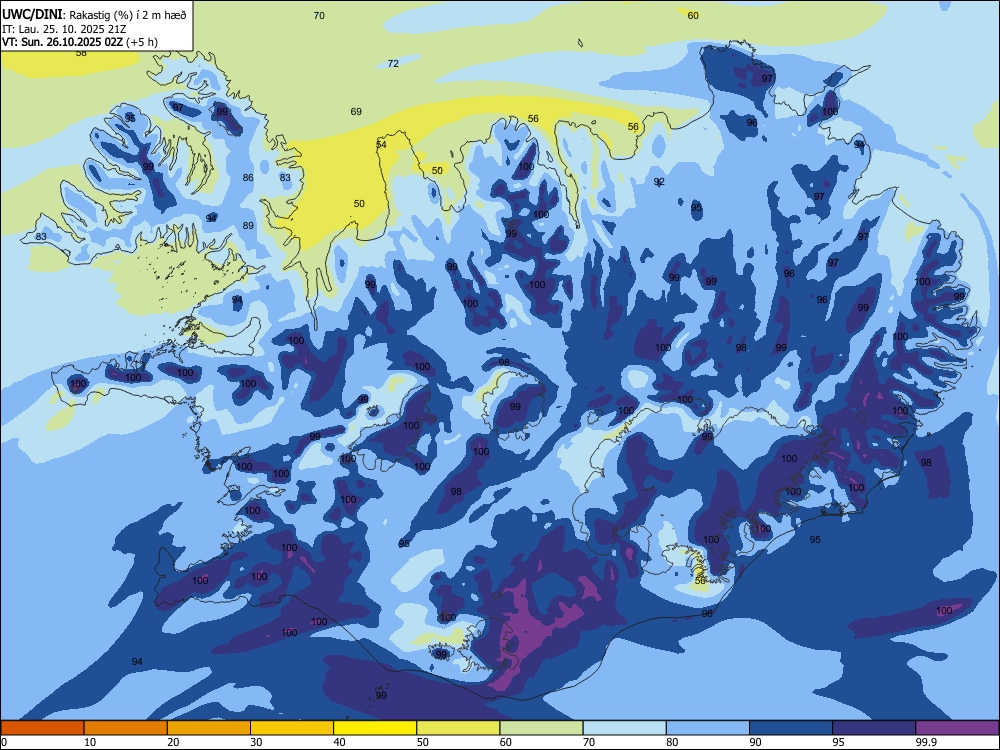Click the map value 60 in the upper right
The width and height of the screenshot is (1000, 750).
coord(693,15)
